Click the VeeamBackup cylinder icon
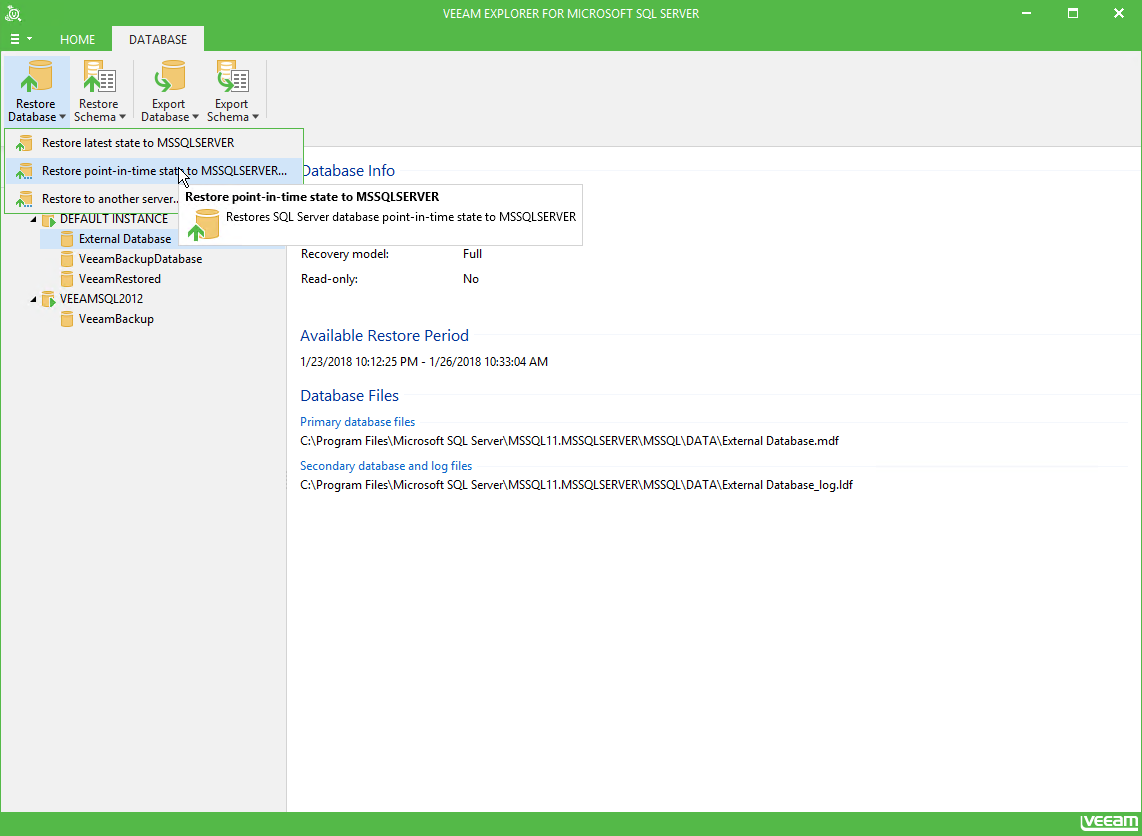This screenshot has height=836, width=1142. coord(67,319)
